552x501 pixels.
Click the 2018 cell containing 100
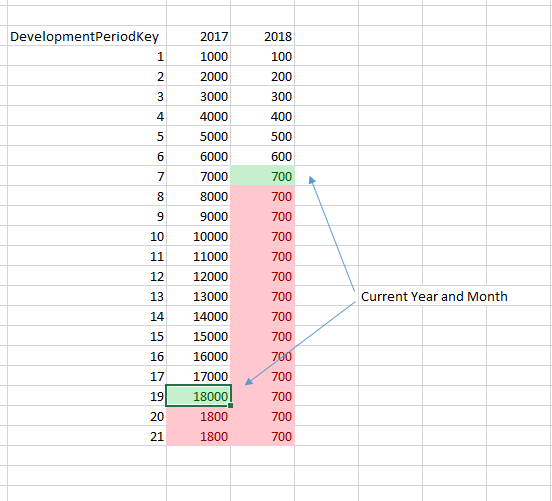pyautogui.click(x=263, y=56)
